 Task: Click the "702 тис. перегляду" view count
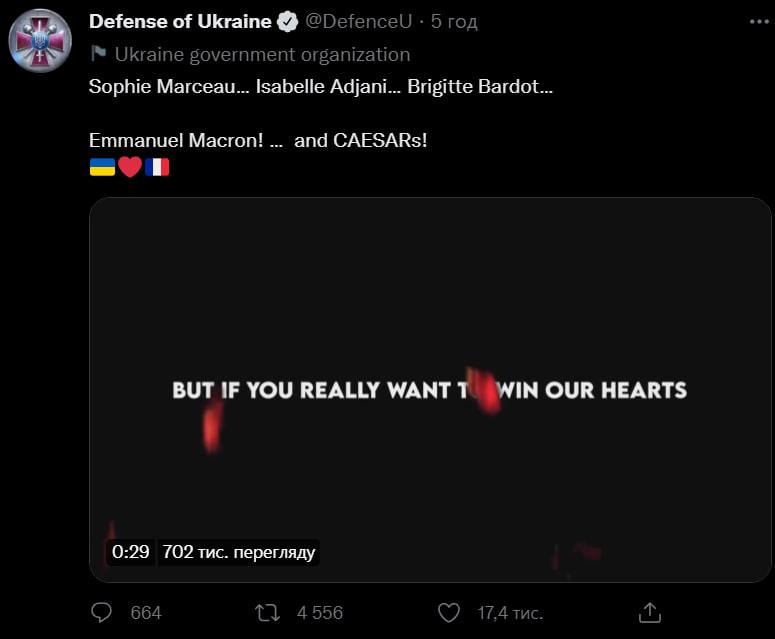[238, 551]
